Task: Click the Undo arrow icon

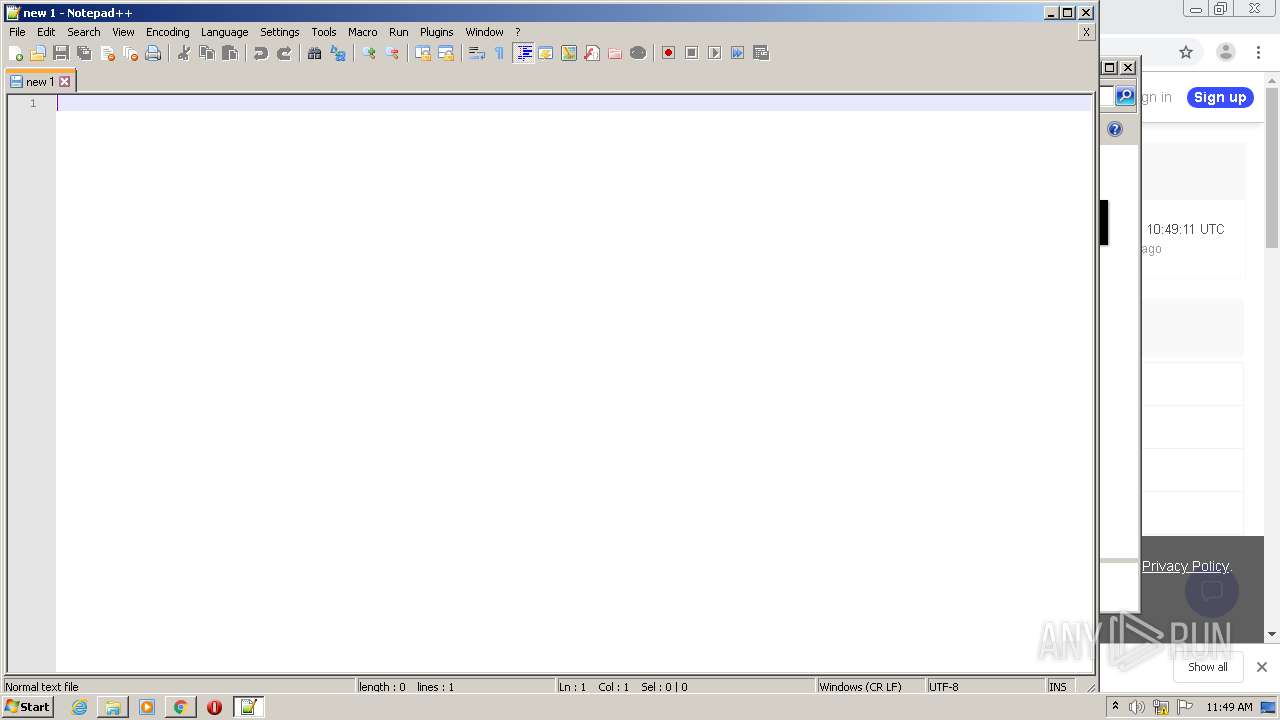Action: [261, 53]
